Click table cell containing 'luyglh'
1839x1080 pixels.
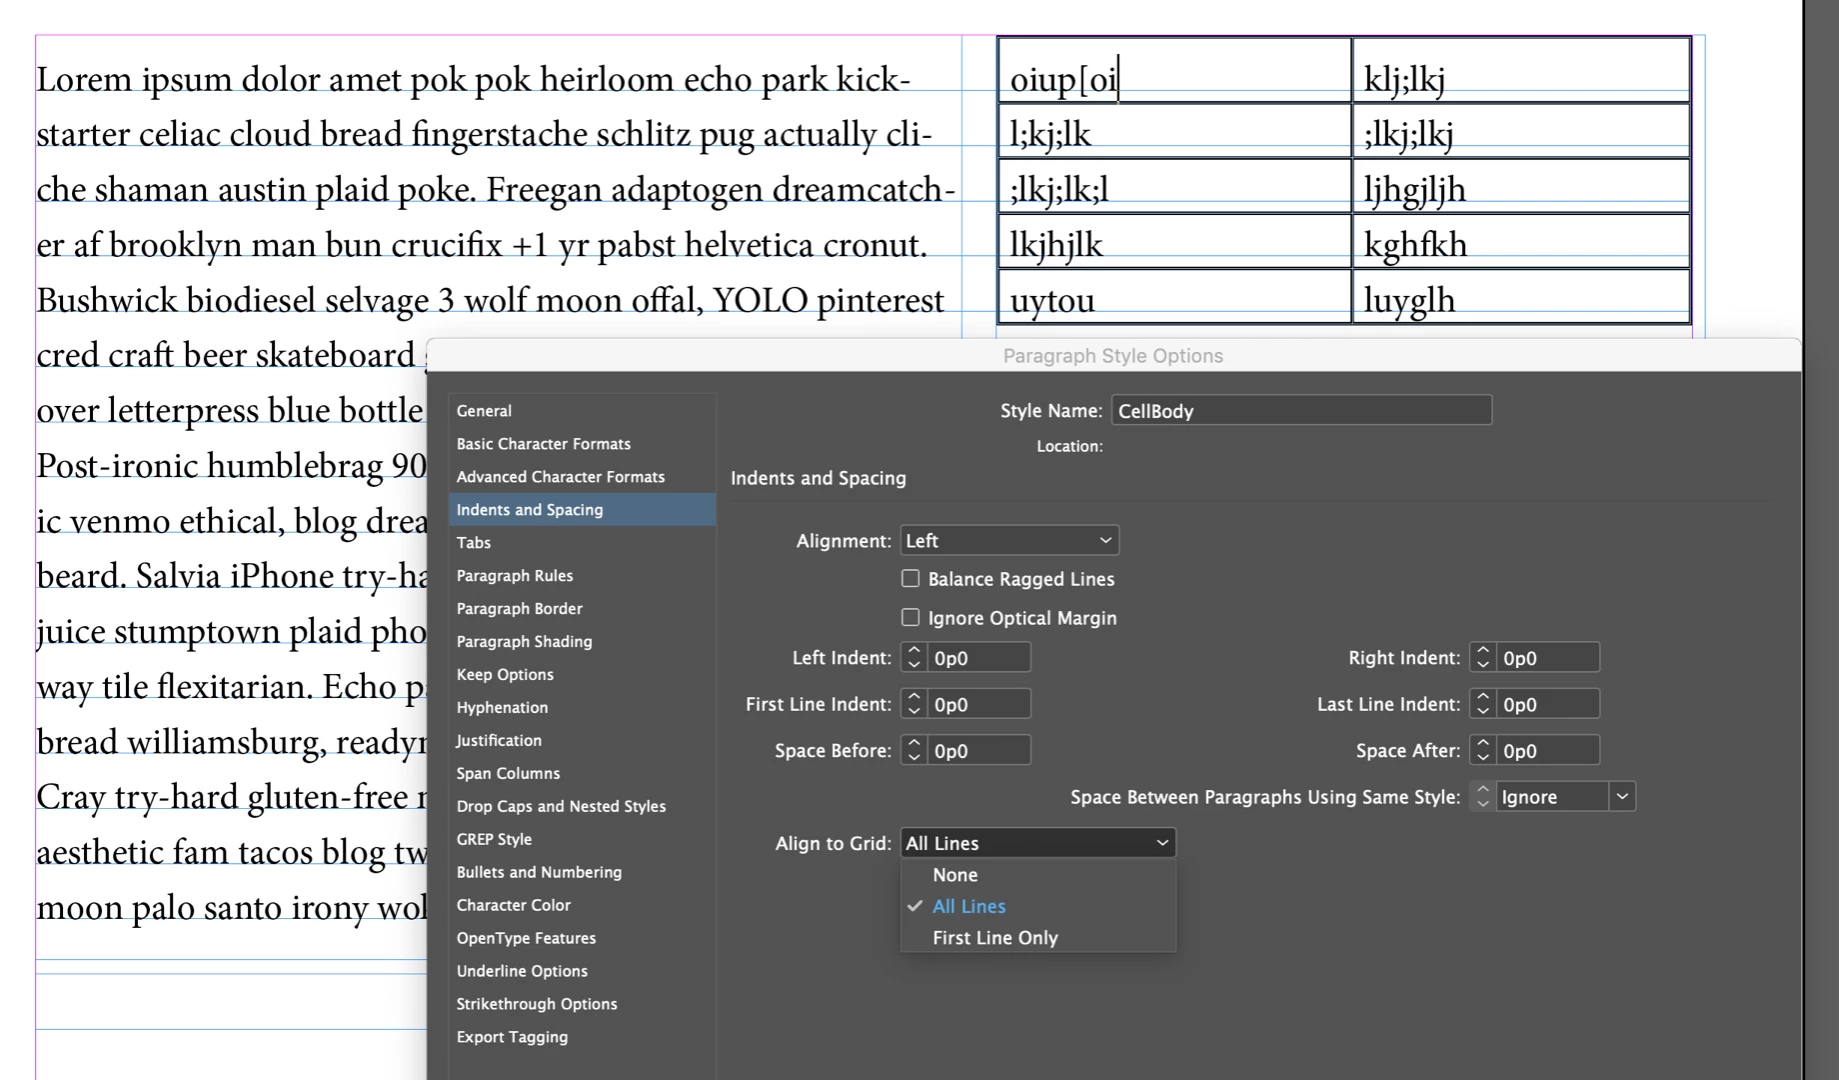[1521, 297]
